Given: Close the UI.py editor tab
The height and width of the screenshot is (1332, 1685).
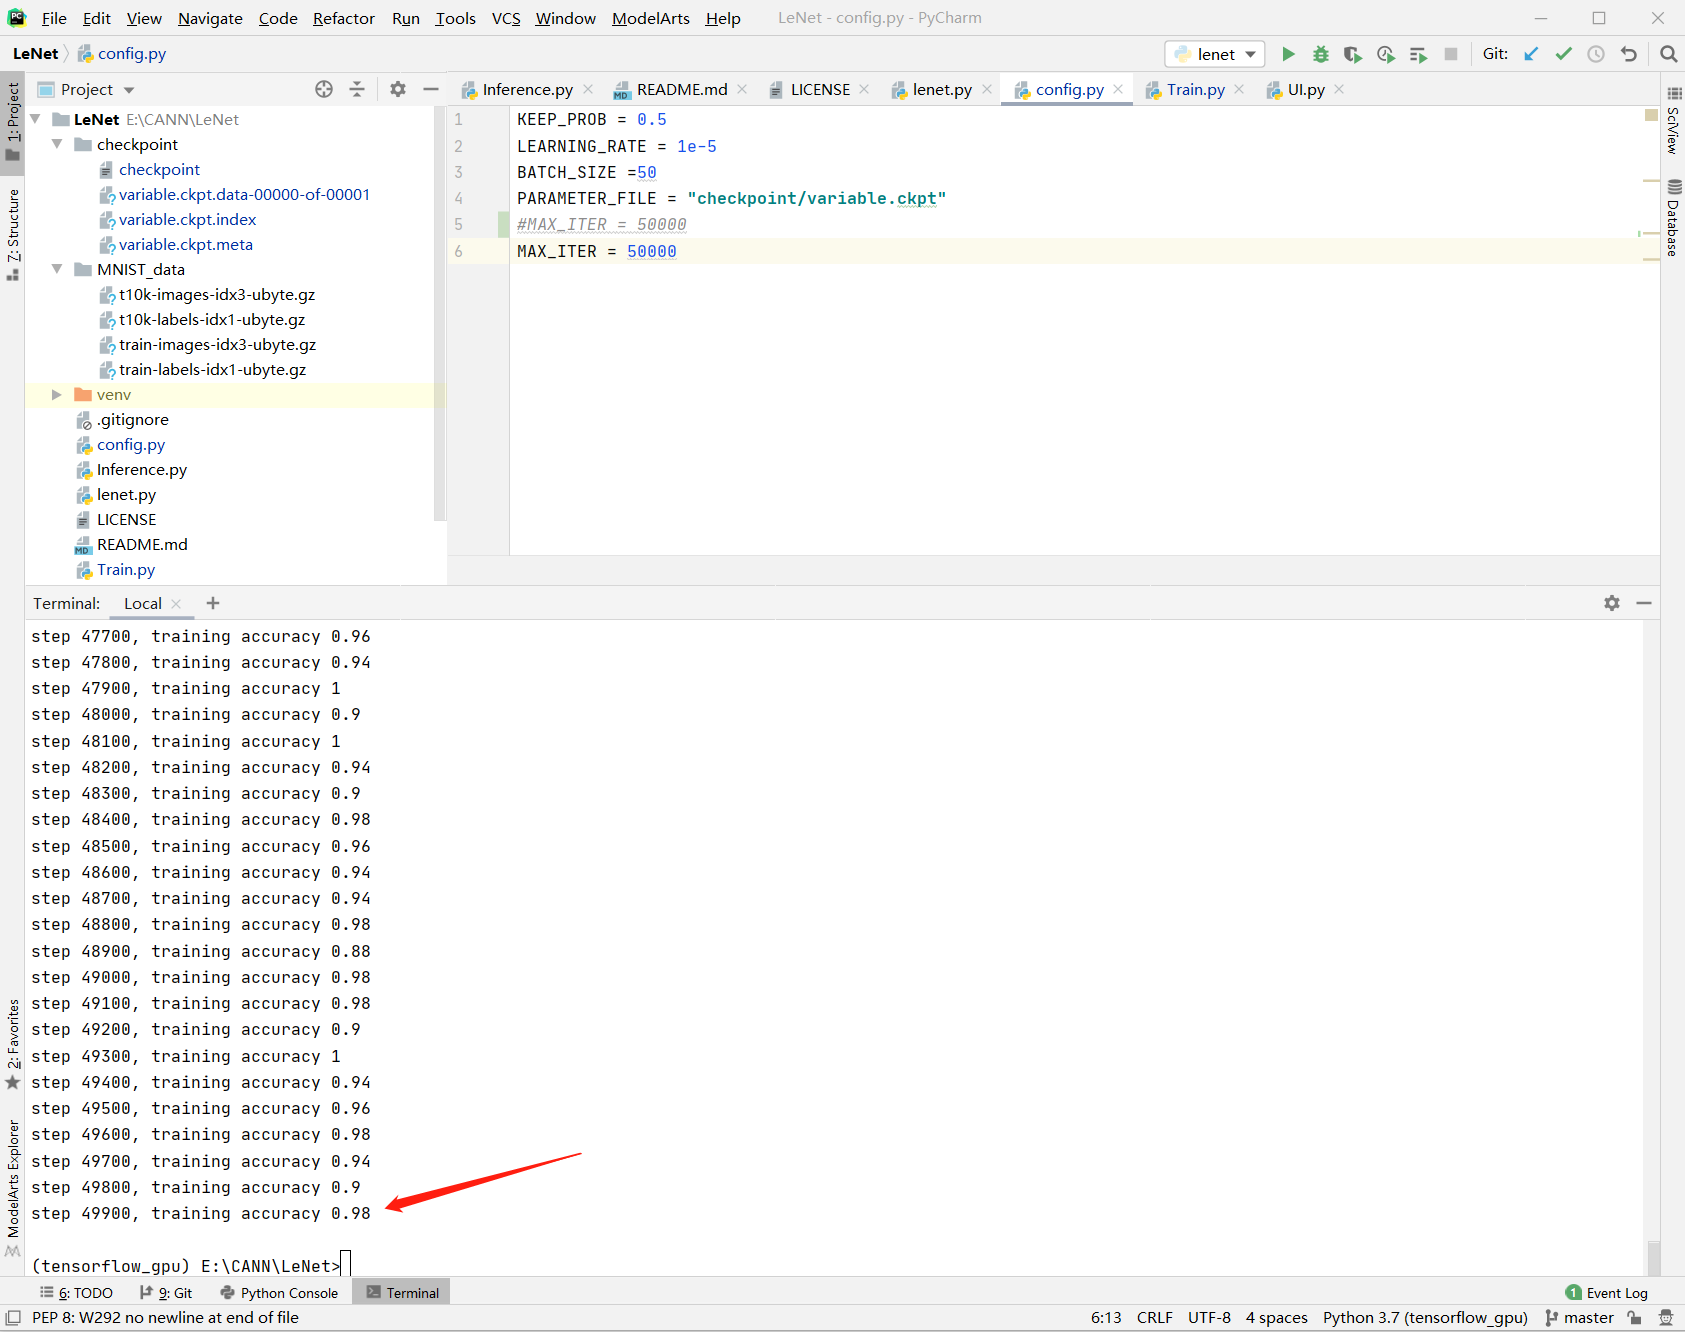Looking at the screenshot, I should 1339,89.
